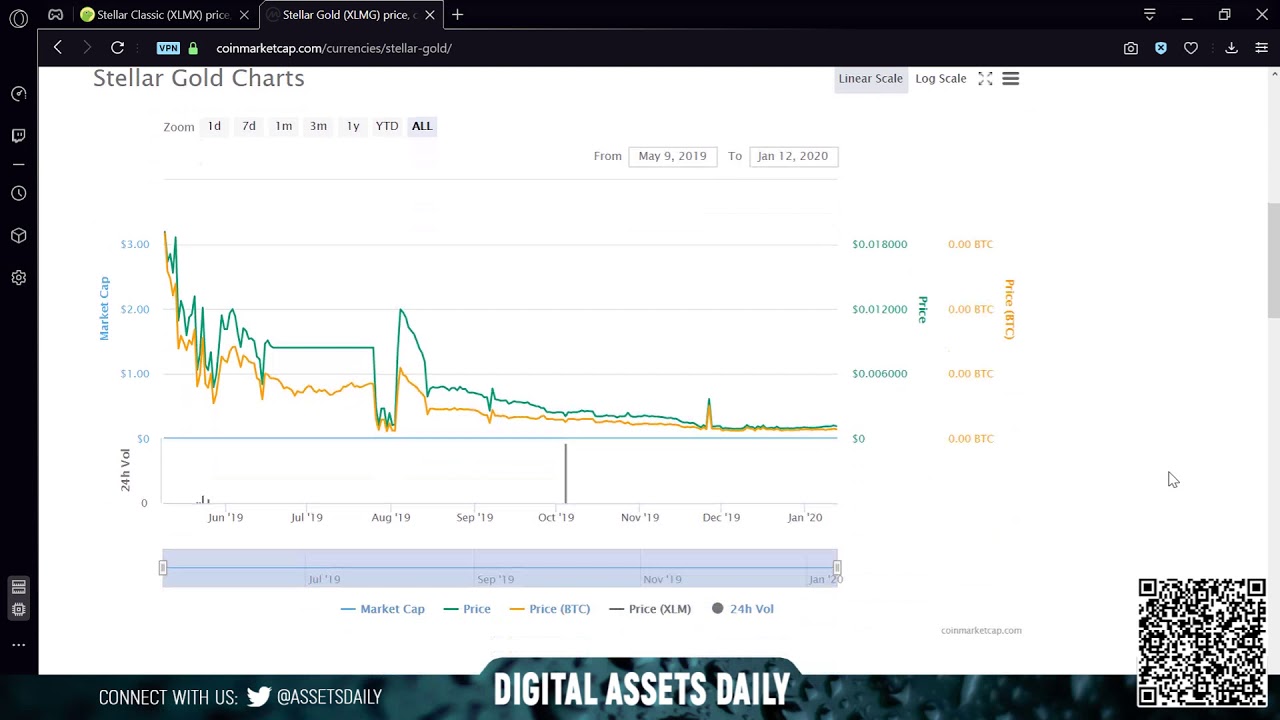This screenshot has width=1280, height=720.
Task: Set zoom to 7d
Action: (x=249, y=126)
